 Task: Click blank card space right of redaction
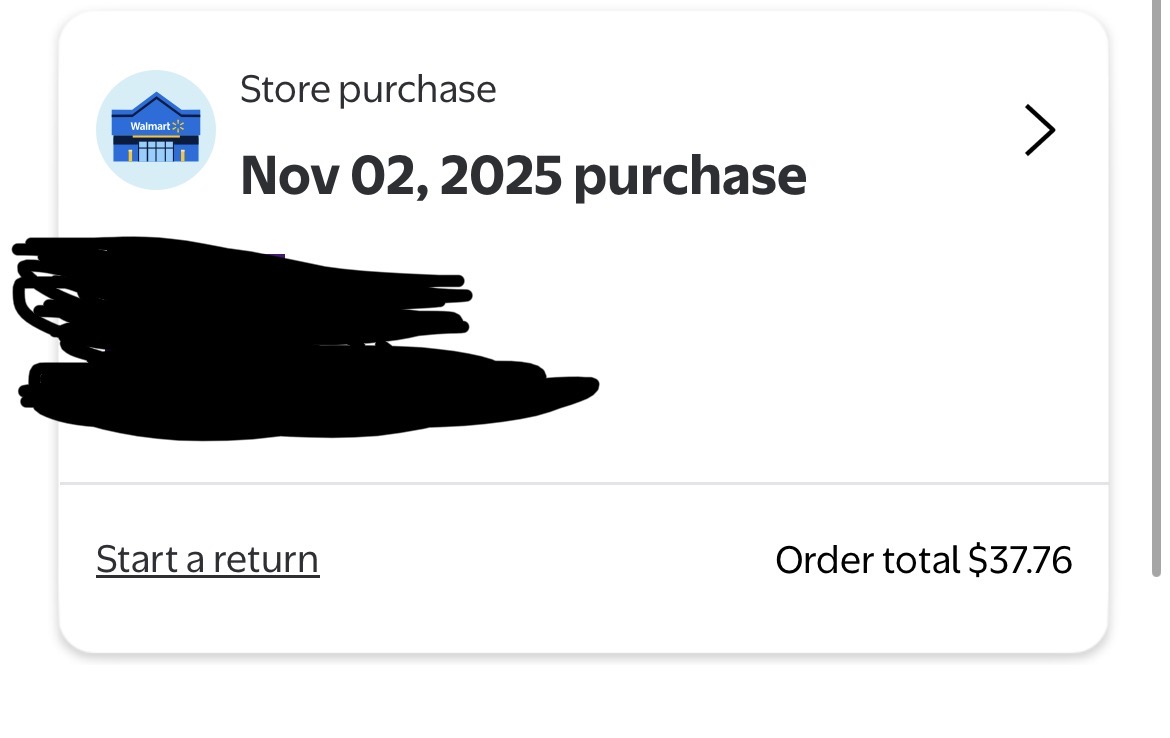[850, 350]
